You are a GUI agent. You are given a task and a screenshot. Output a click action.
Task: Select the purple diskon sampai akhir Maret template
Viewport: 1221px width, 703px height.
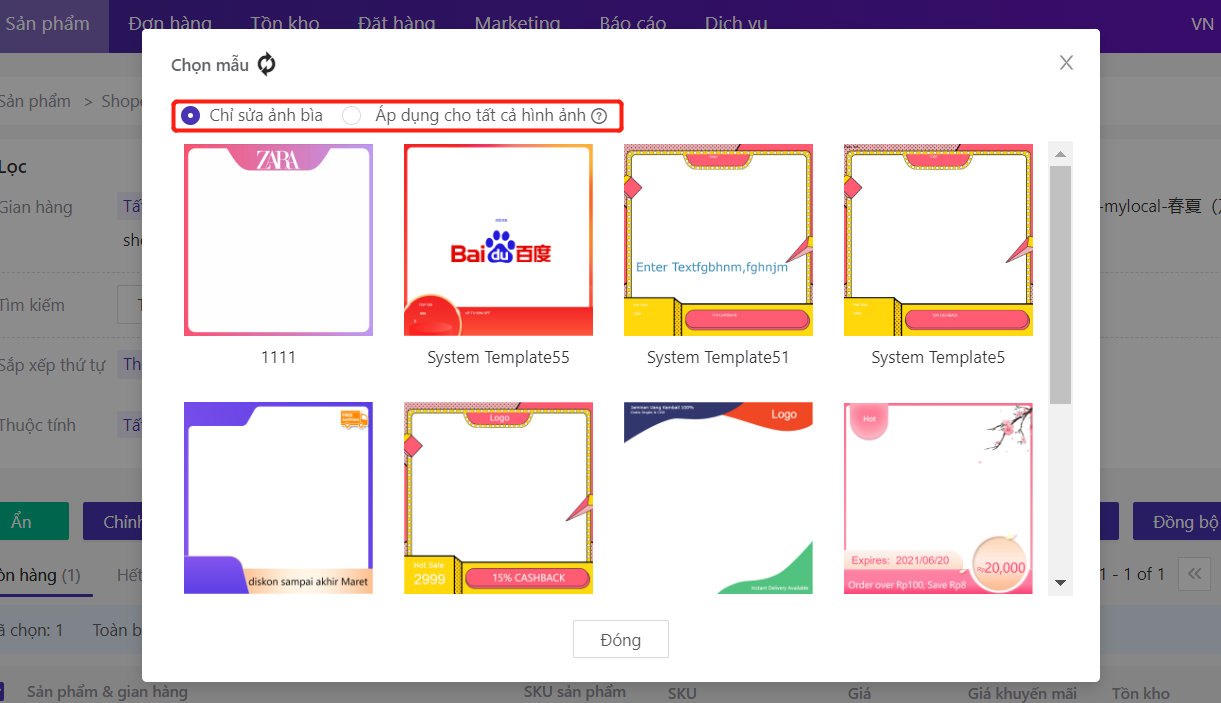[278, 497]
